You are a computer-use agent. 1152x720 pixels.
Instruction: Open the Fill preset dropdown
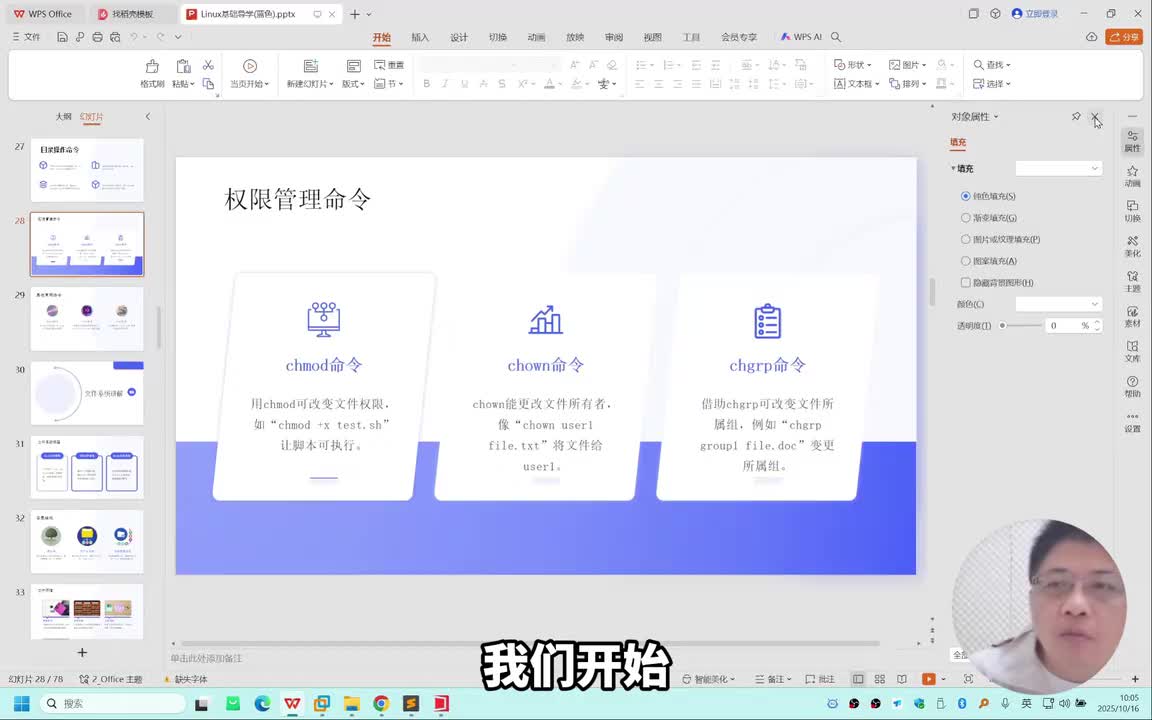coord(1059,168)
